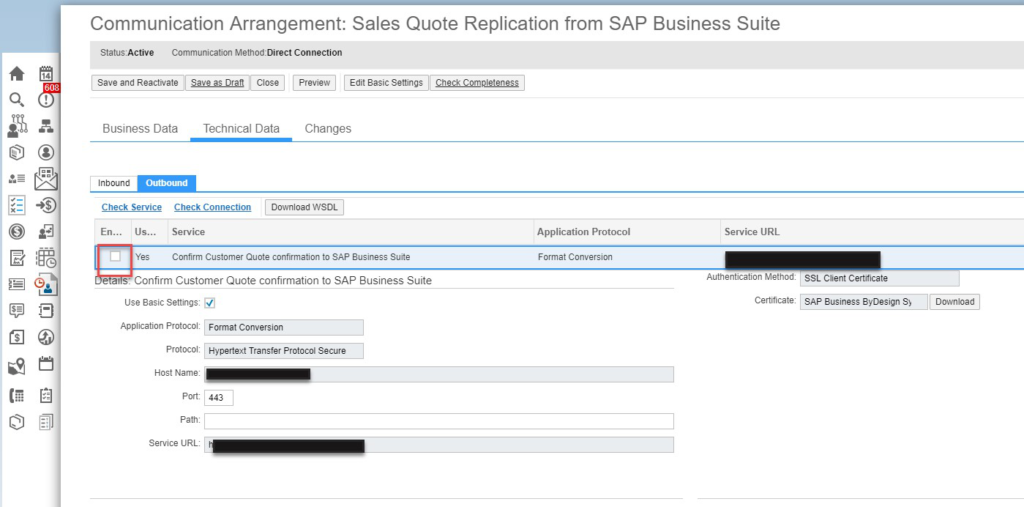
Task: Open the grid with clock schedule icon
Action: click(46, 258)
